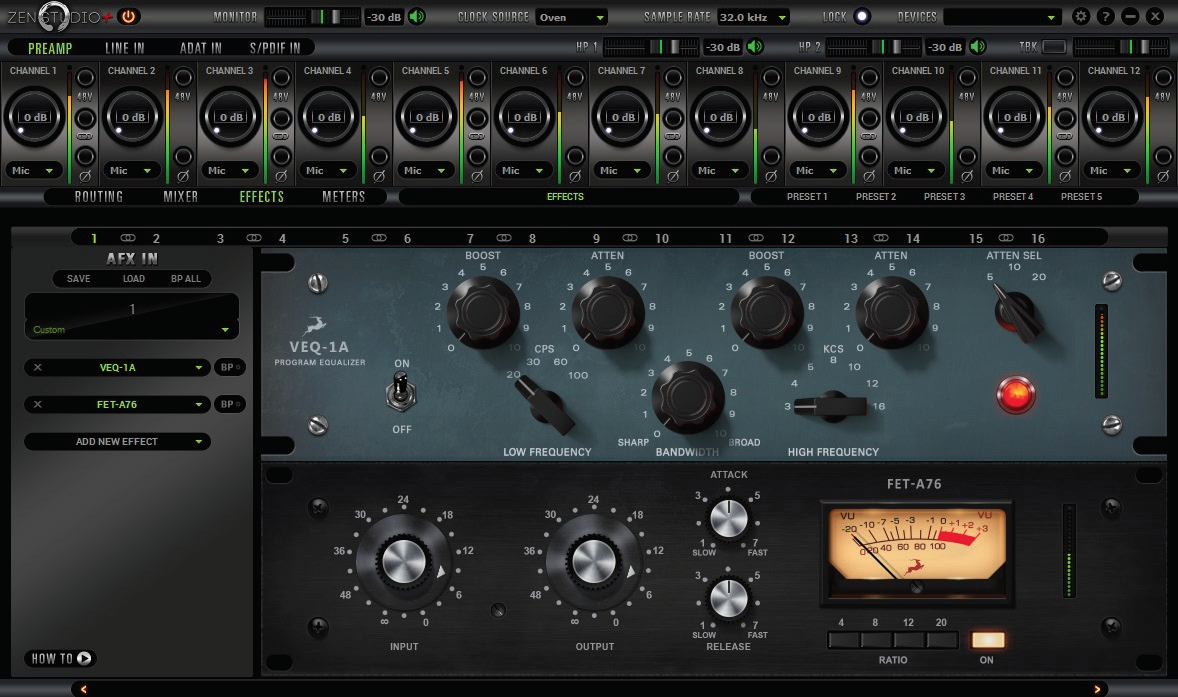Load Preset 5
The width and height of the screenshot is (1178, 697).
pos(1081,197)
